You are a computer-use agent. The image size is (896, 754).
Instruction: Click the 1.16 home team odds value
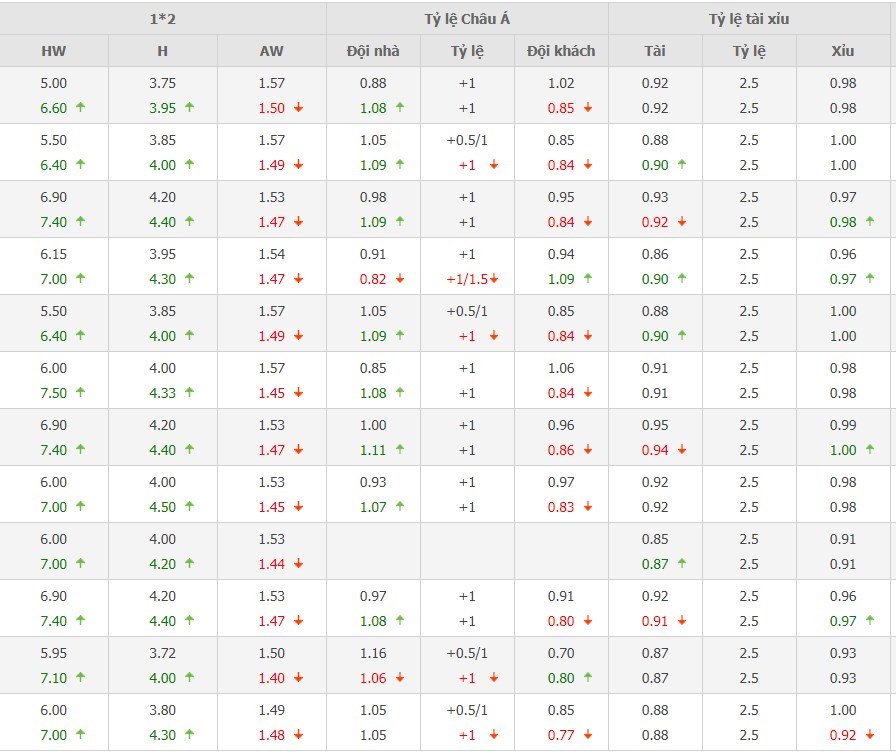pos(372,653)
